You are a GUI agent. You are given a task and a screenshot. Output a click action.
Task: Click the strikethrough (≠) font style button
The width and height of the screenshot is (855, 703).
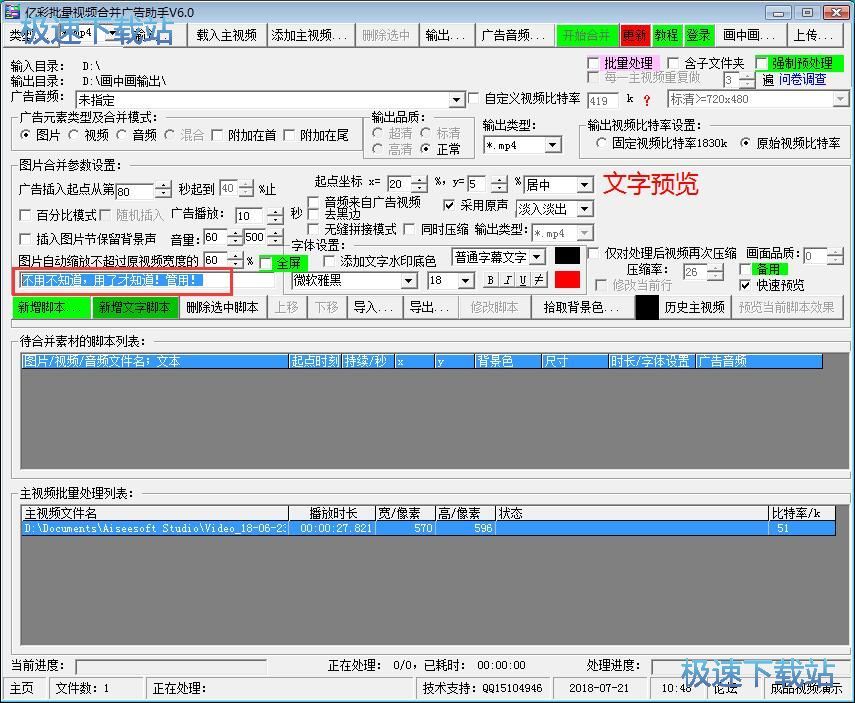pos(539,281)
